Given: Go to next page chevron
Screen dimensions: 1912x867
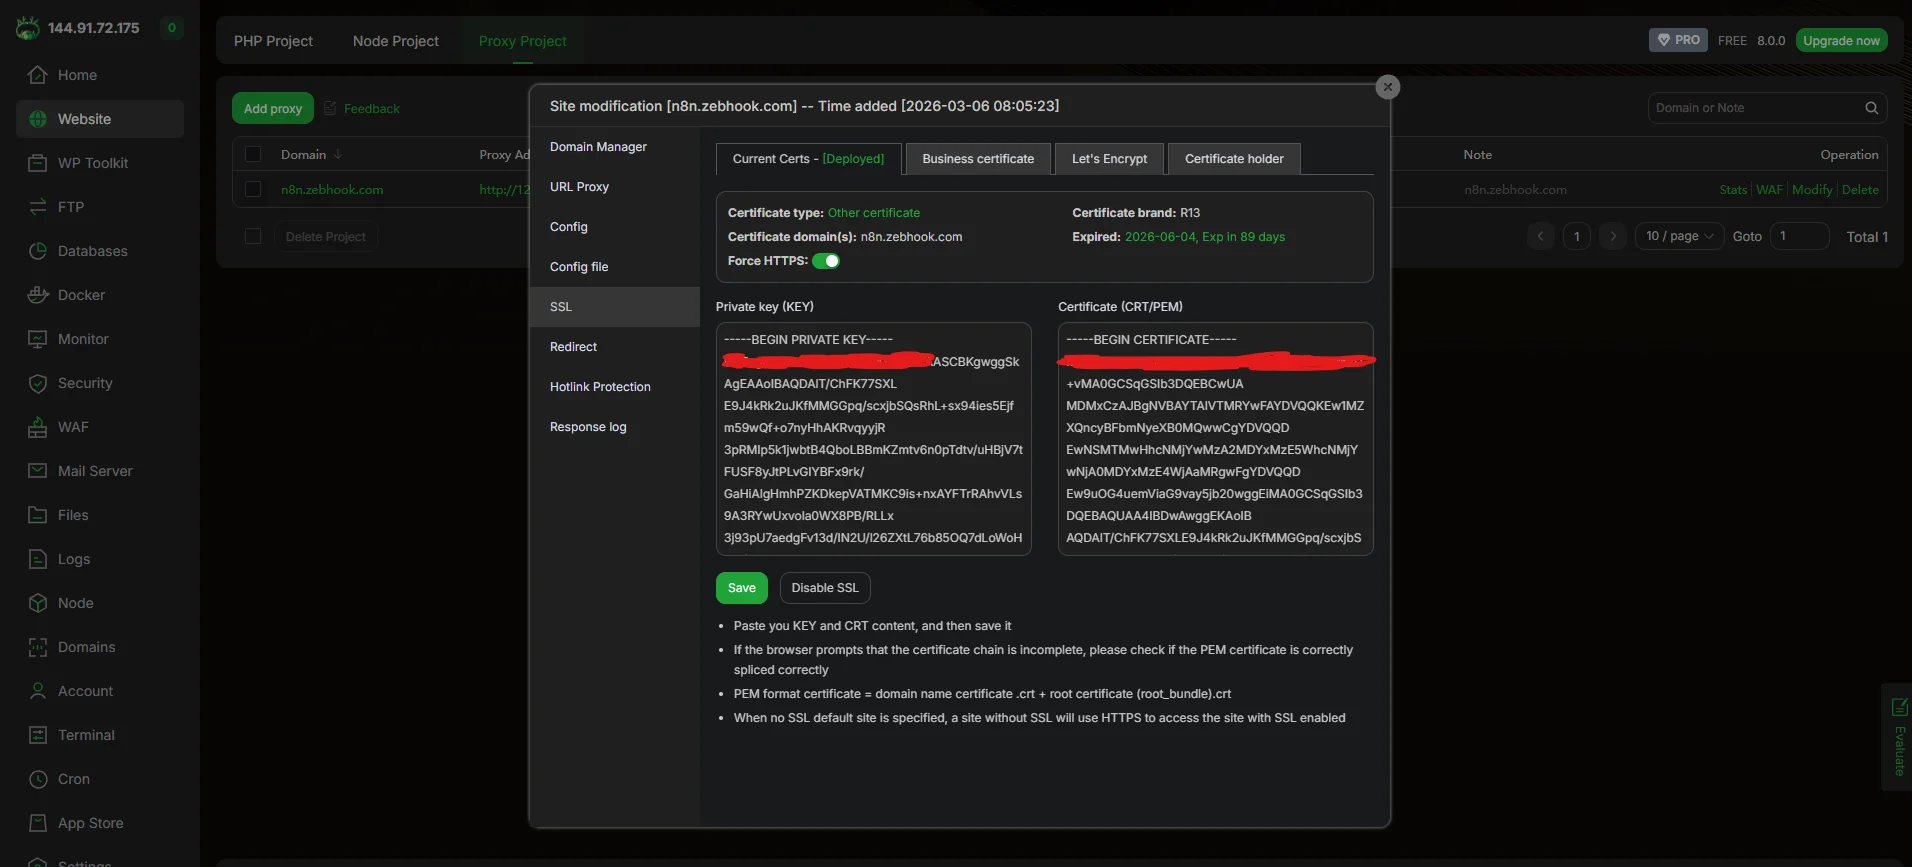Looking at the screenshot, I should [x=1612, y=236].
